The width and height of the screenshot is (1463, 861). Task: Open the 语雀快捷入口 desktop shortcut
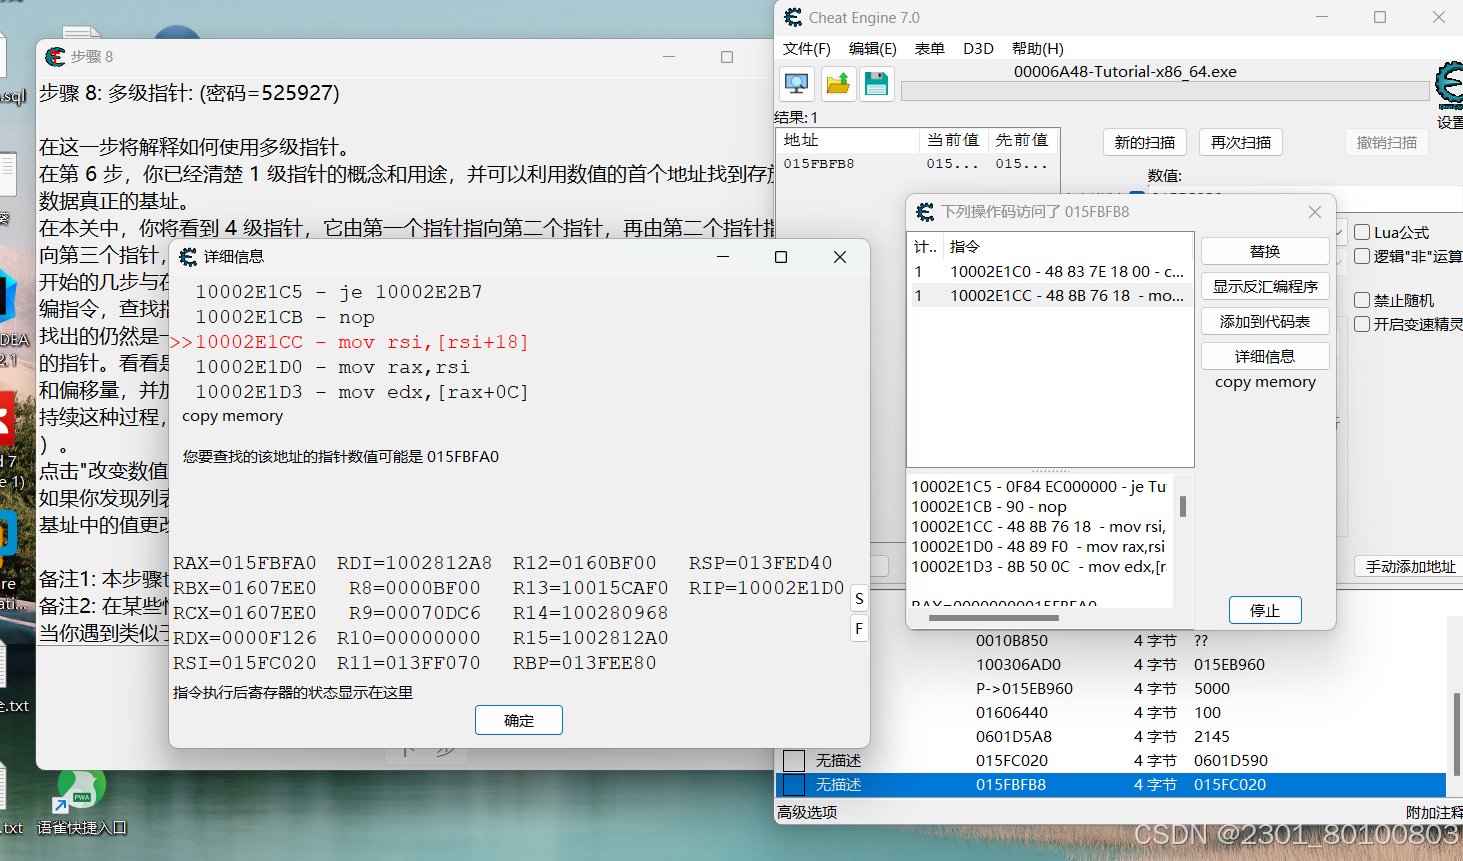point(82,801)
